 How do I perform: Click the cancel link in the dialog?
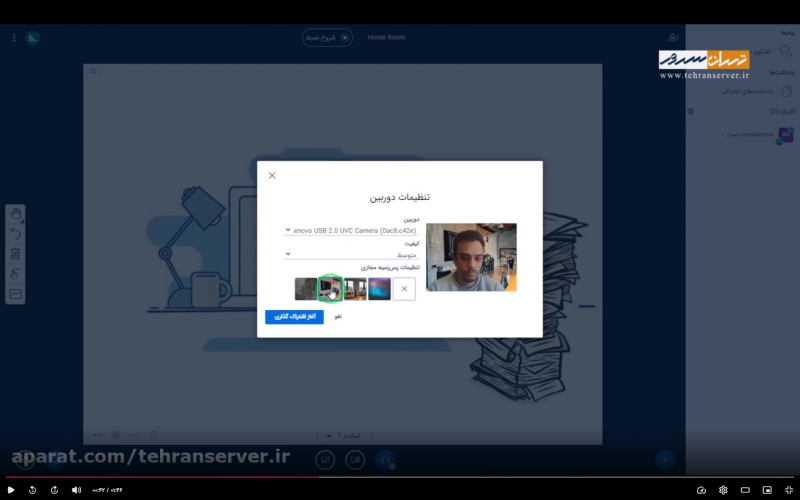(338, 317)
